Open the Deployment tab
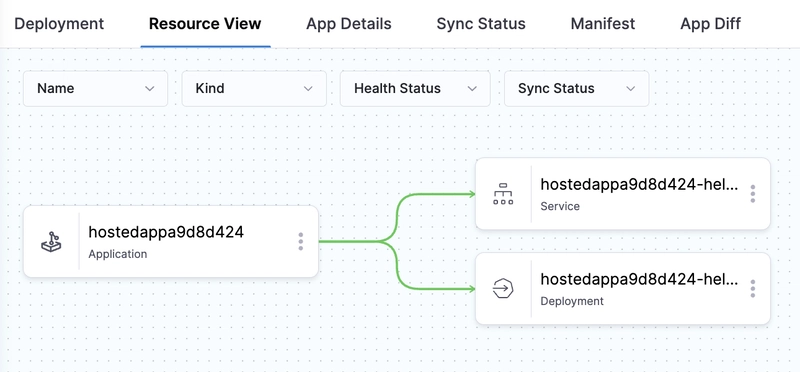The image size is (800, 372). click(x=59, y=23)
